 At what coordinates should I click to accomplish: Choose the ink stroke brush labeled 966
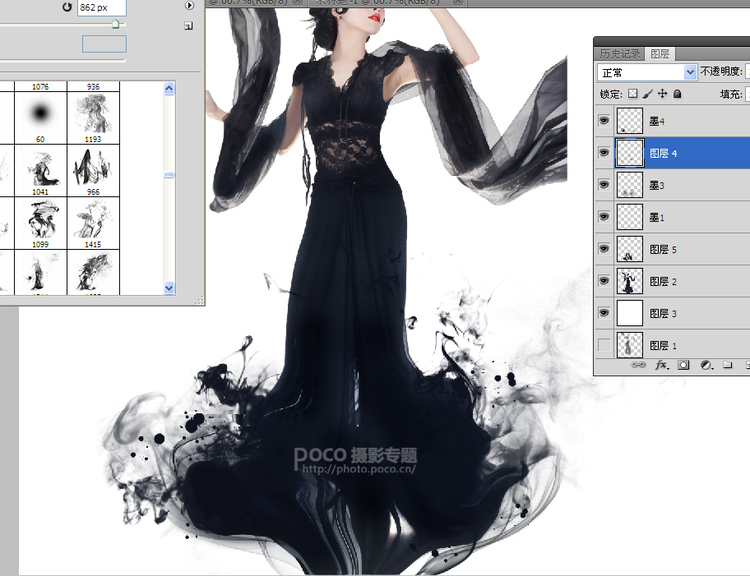pyautogui.click(x=93, y=170)
